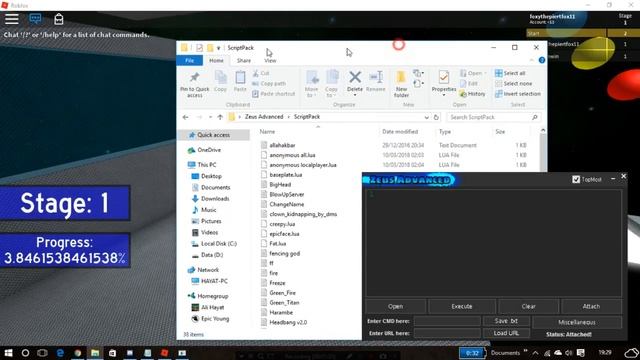Click the Execute button in Zeus
The width and height of the screenshot is (640, 360).
[x=462, y=306]
